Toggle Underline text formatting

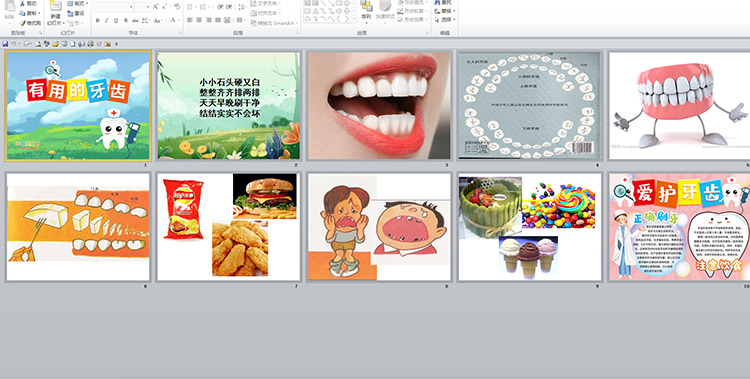115,21
